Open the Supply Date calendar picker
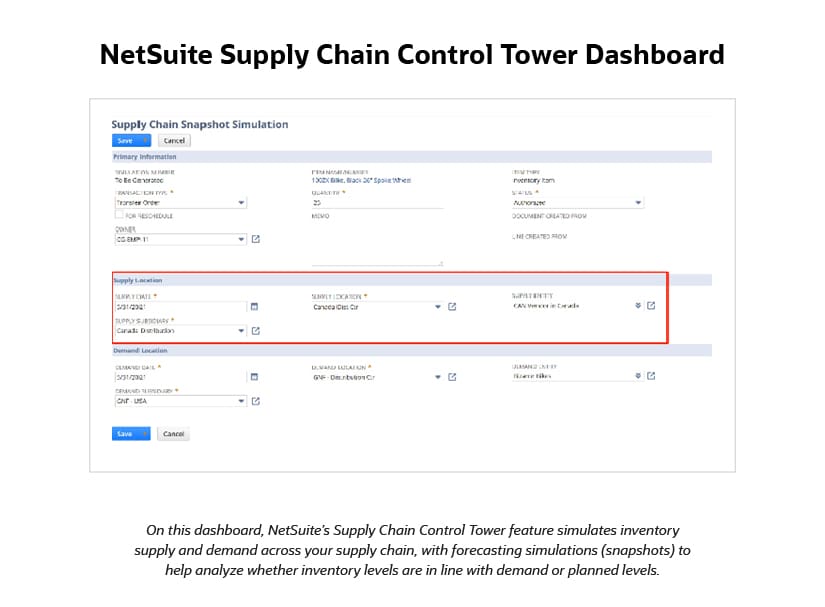 coord(254,306)
